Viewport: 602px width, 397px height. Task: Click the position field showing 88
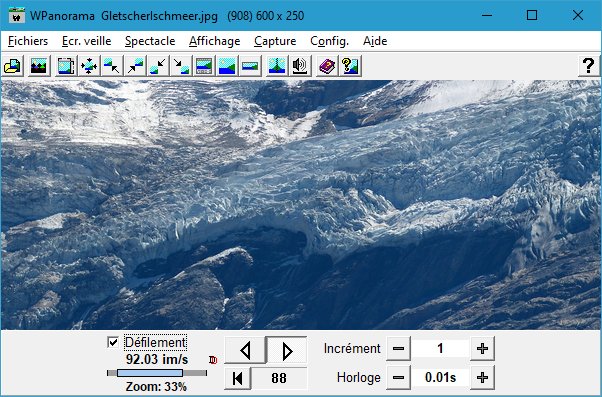(279, 378)
